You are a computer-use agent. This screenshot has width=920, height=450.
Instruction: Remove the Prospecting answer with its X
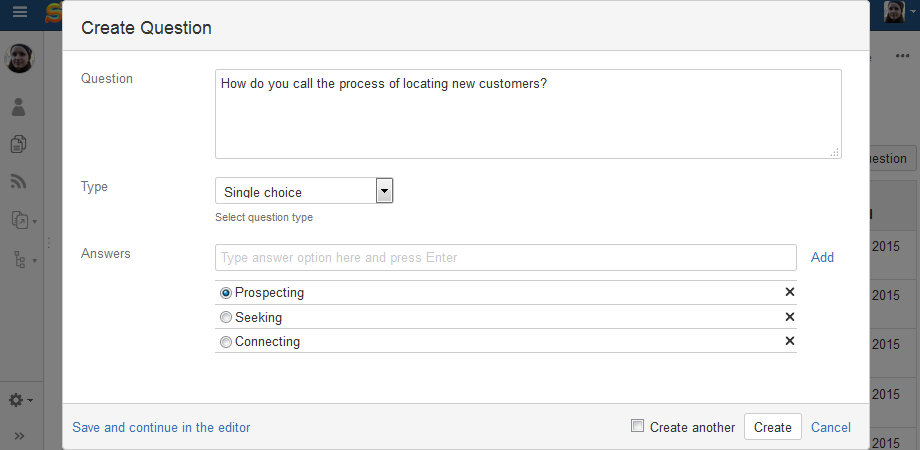(x=789, y=293)
